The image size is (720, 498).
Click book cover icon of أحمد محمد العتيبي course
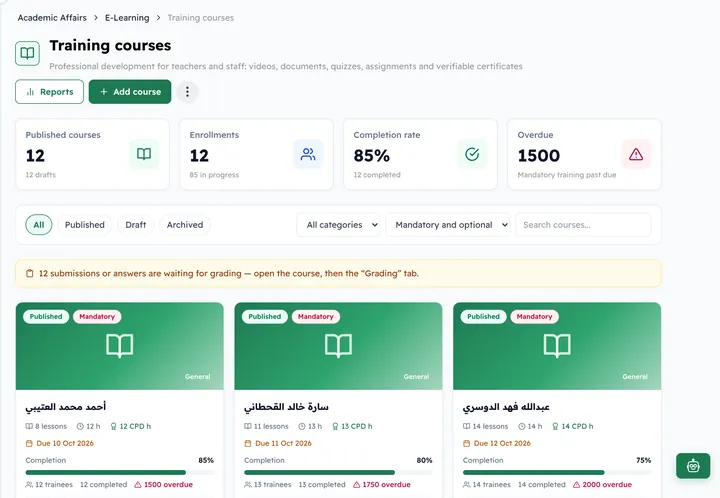click(x=119, y=346)
